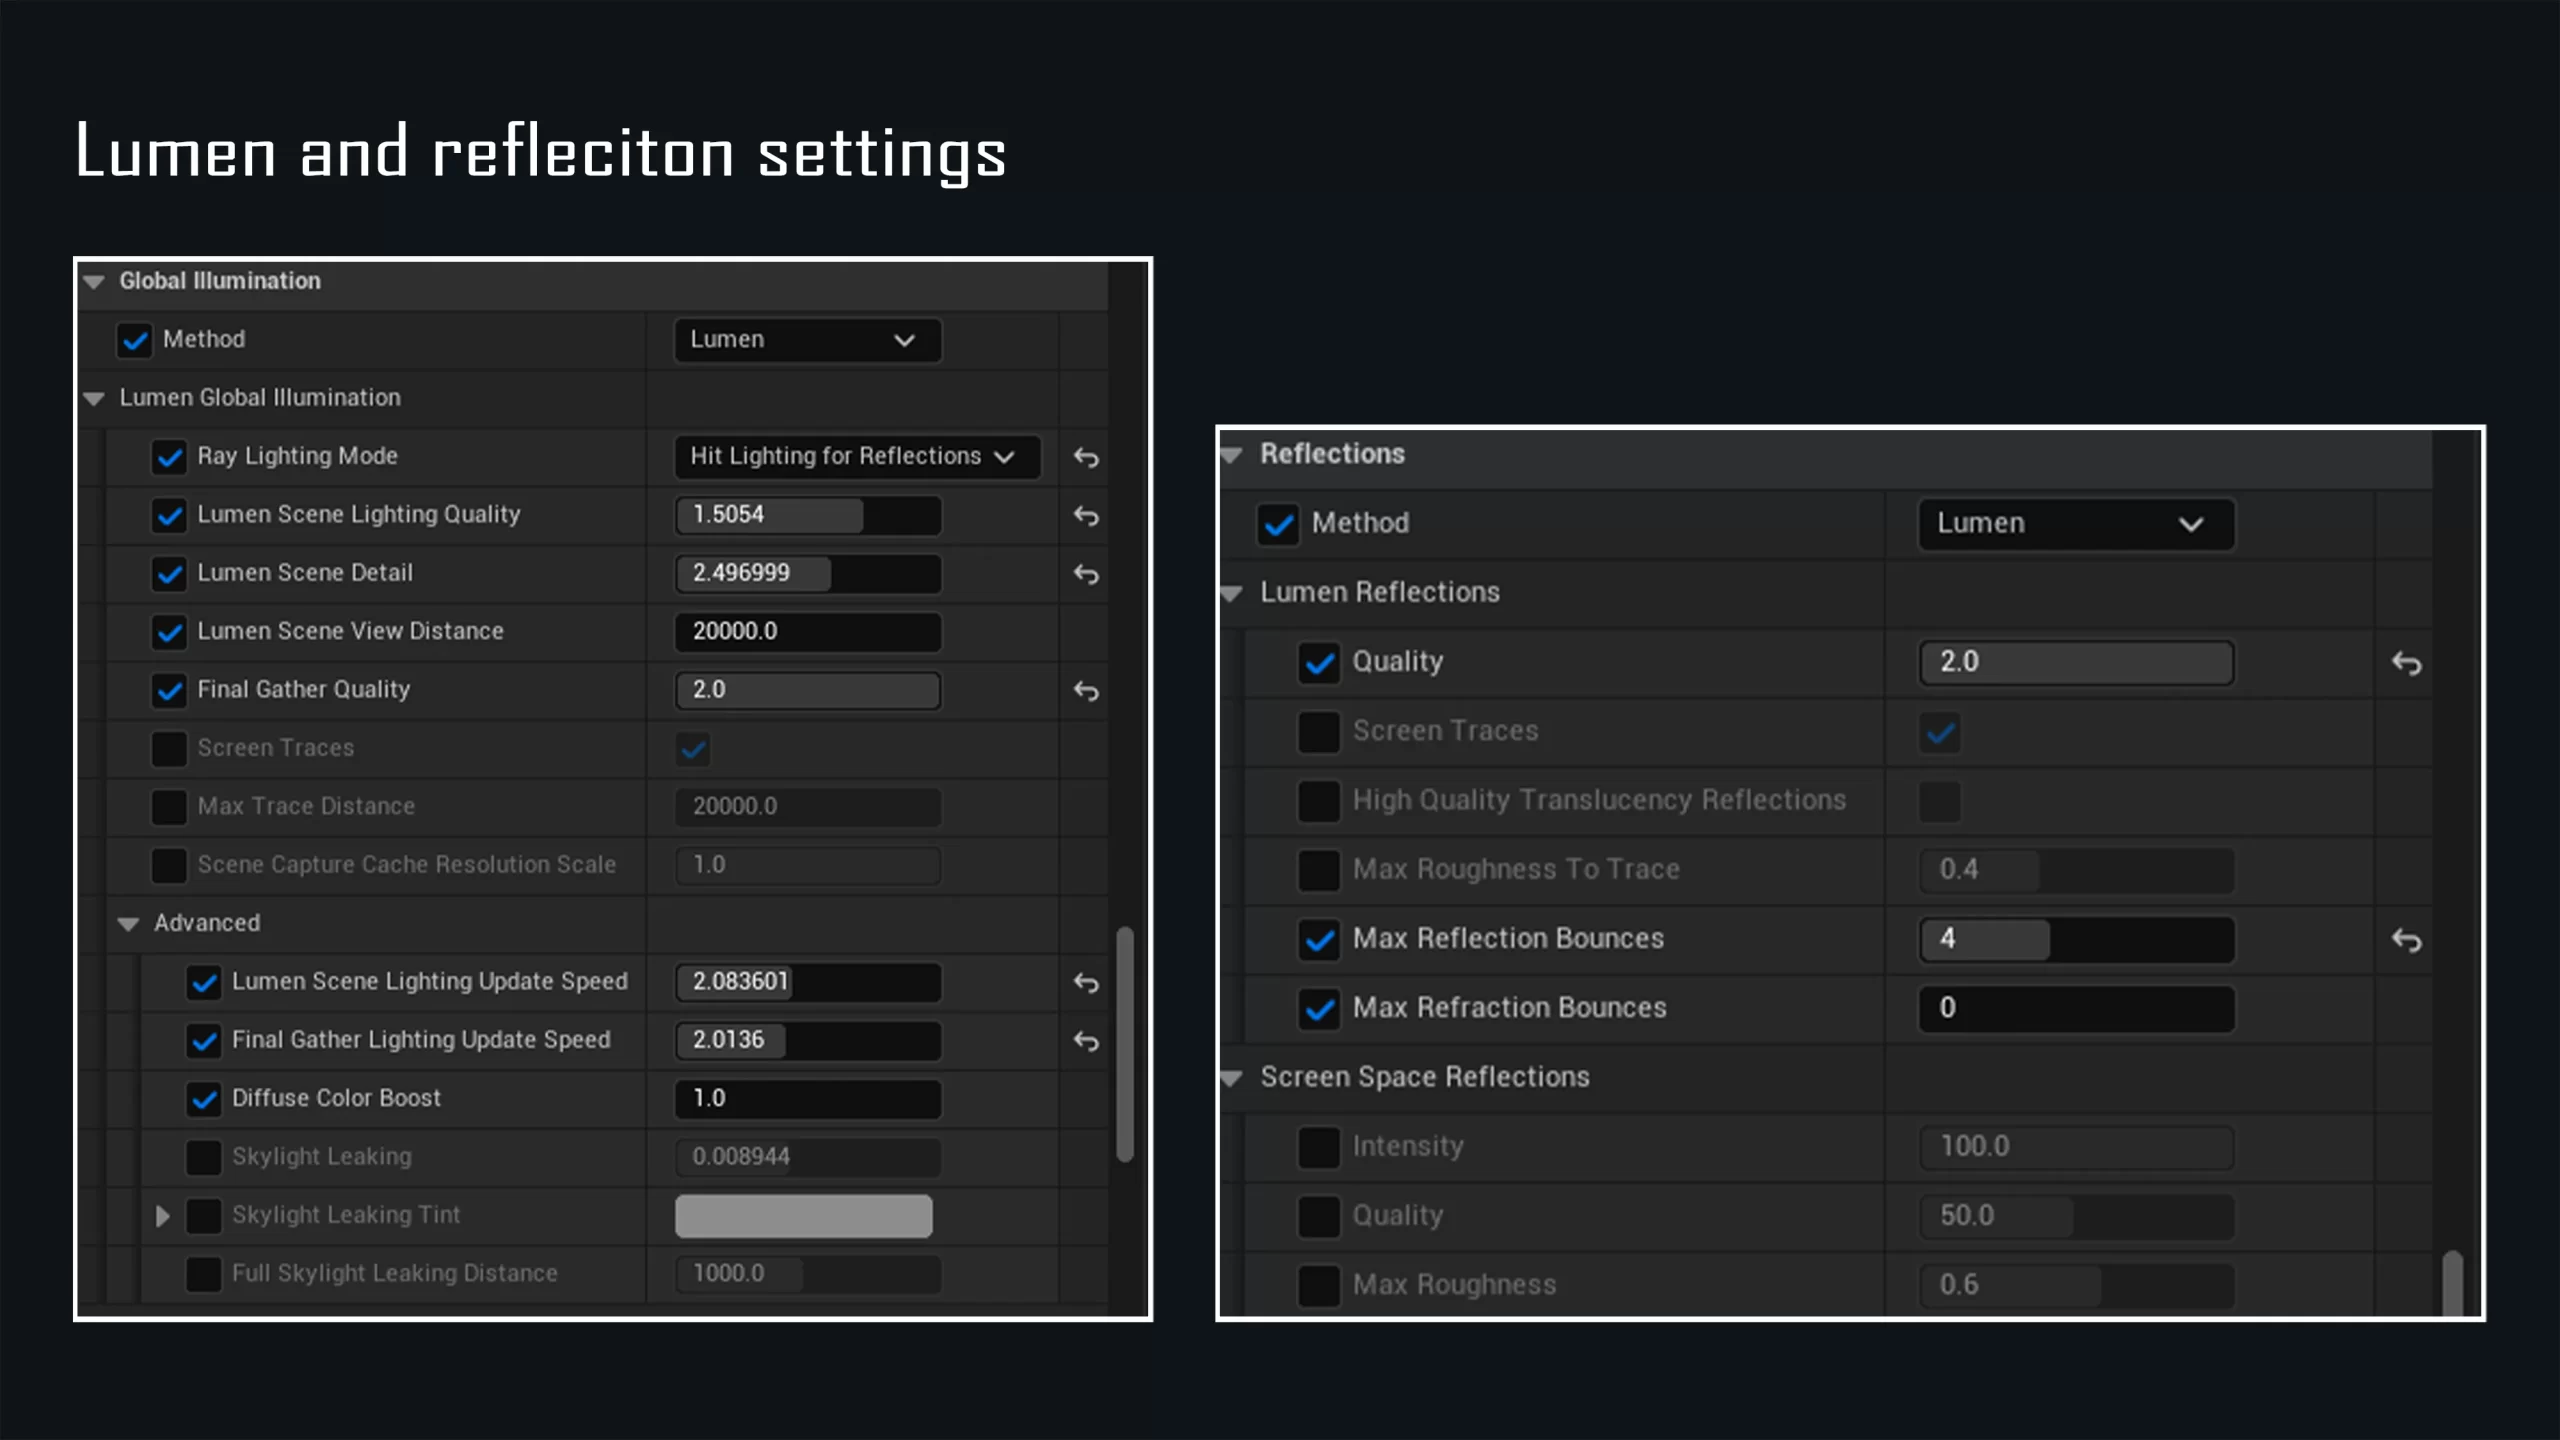
Task: Toggle the Reflections Method override checkbox
Action: [1278, 524]
